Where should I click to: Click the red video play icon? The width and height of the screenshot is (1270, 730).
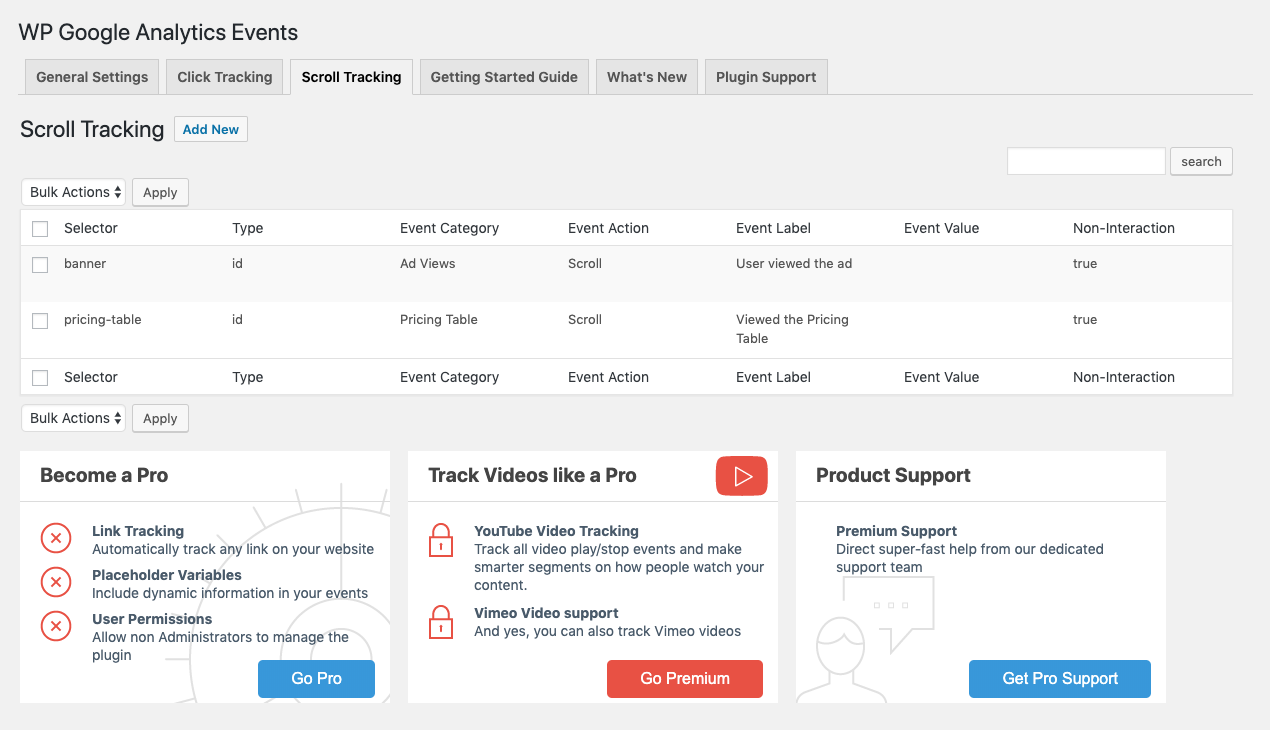click(741, 476)
